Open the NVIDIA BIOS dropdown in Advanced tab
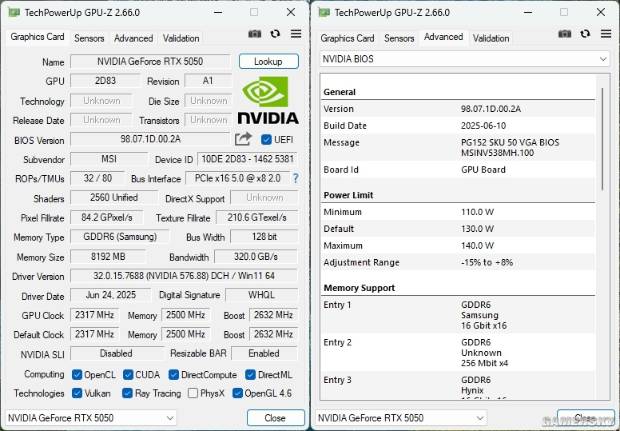Screen dimensions: 620x431 tap(465, 59)
